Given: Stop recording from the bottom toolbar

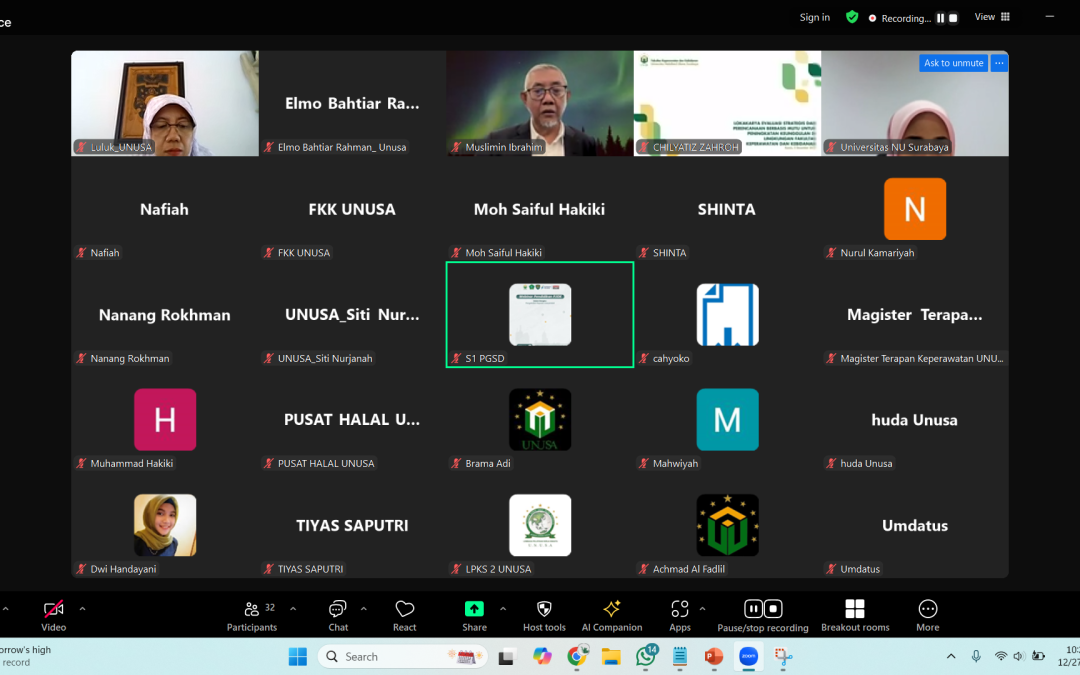Looking at the screenshot, I should pos(773,609).
